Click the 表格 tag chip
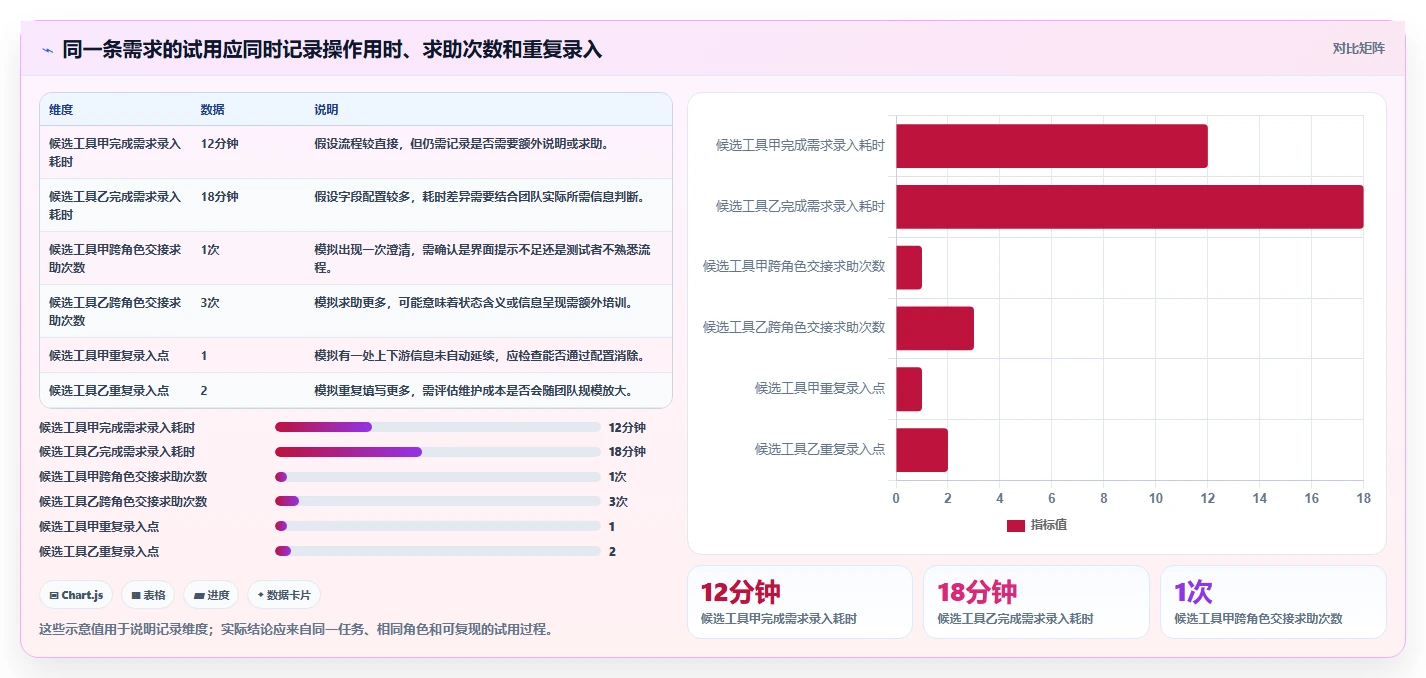The width and height of the screenshot is (1426, 678). 148,595
